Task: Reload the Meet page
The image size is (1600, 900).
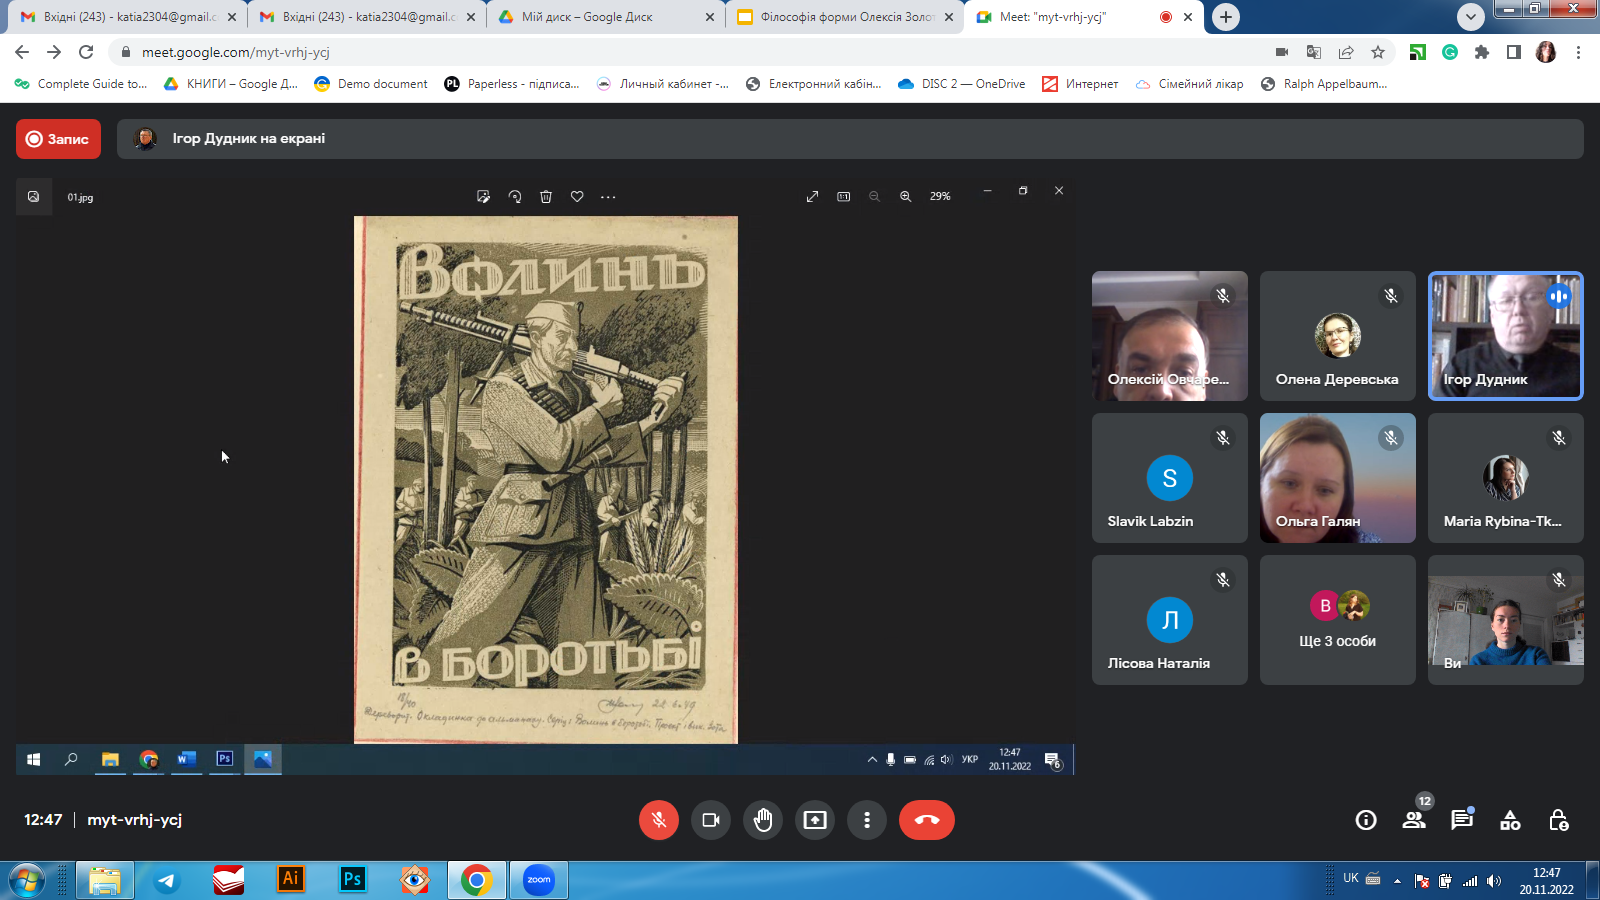Action: tap(86, 52)
